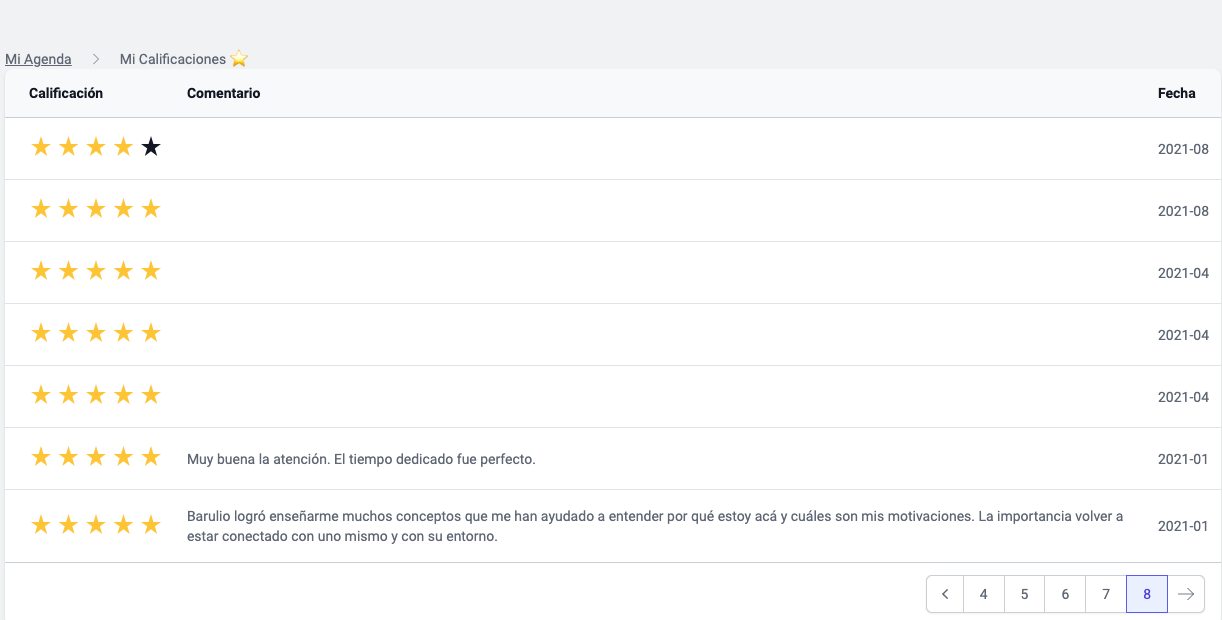The width and height of the screenshot is (1222, 620).
Task: Select the Mi Calificaciones breadcrumb
Action: pyautogui.click(x=172, y=59)
